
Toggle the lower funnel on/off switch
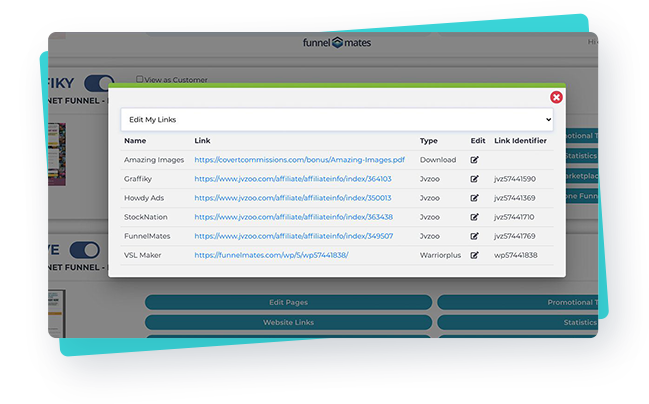pyautogui.click(x=85, y=250)
